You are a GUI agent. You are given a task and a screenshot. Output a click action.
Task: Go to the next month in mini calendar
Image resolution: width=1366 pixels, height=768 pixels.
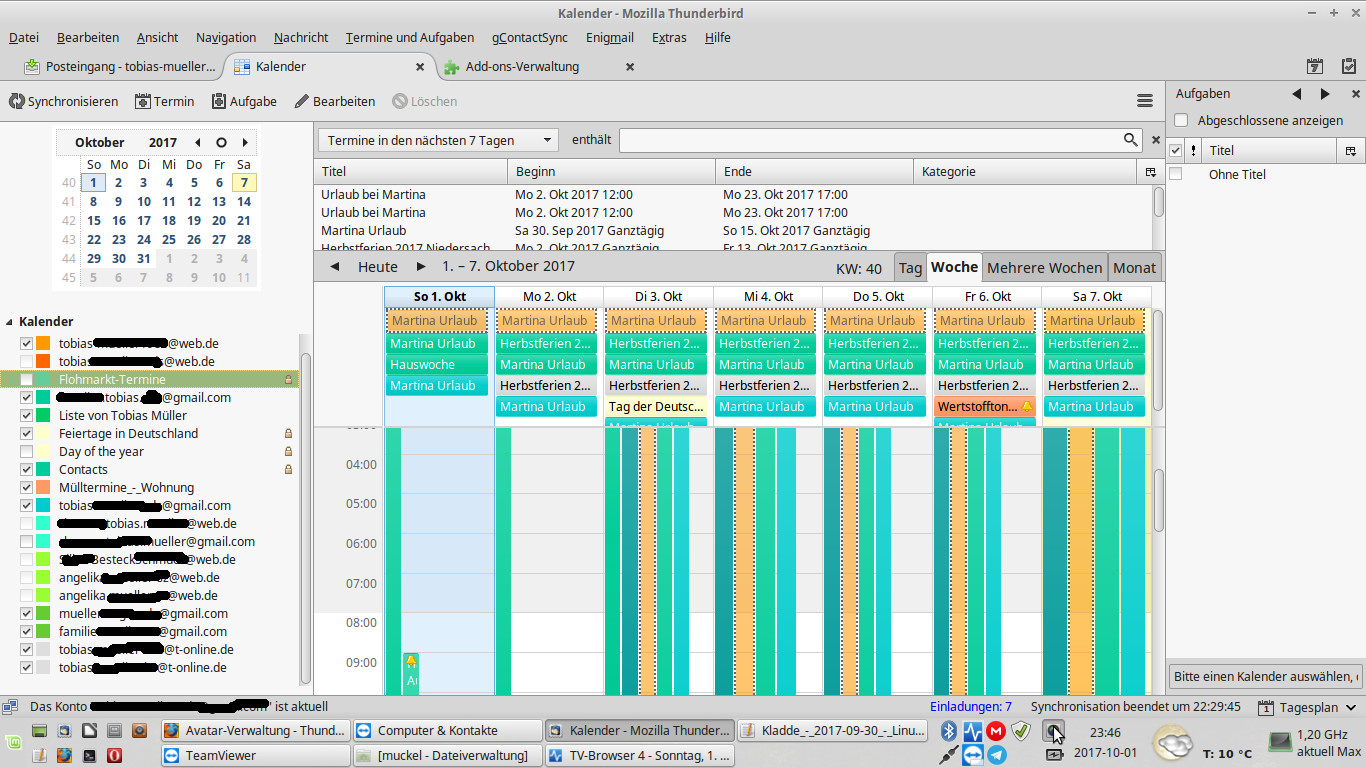tap(245, 142)
